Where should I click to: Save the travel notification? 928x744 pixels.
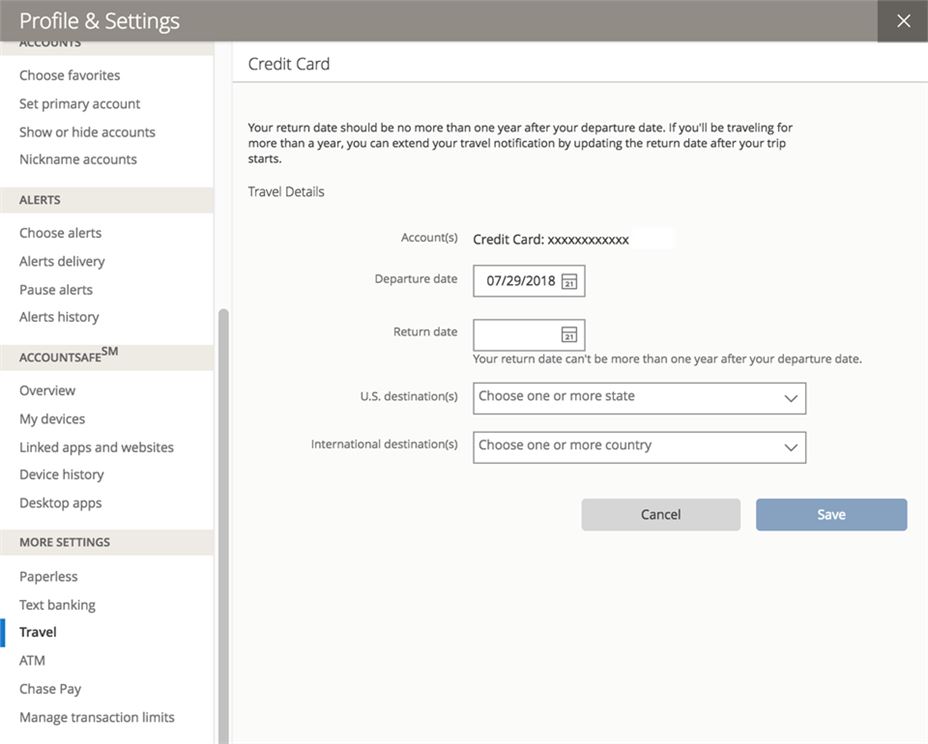(831, 514)
